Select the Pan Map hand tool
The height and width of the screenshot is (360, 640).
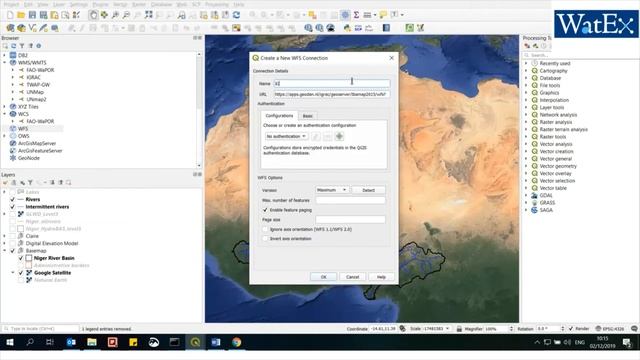[x=93, y=15]
